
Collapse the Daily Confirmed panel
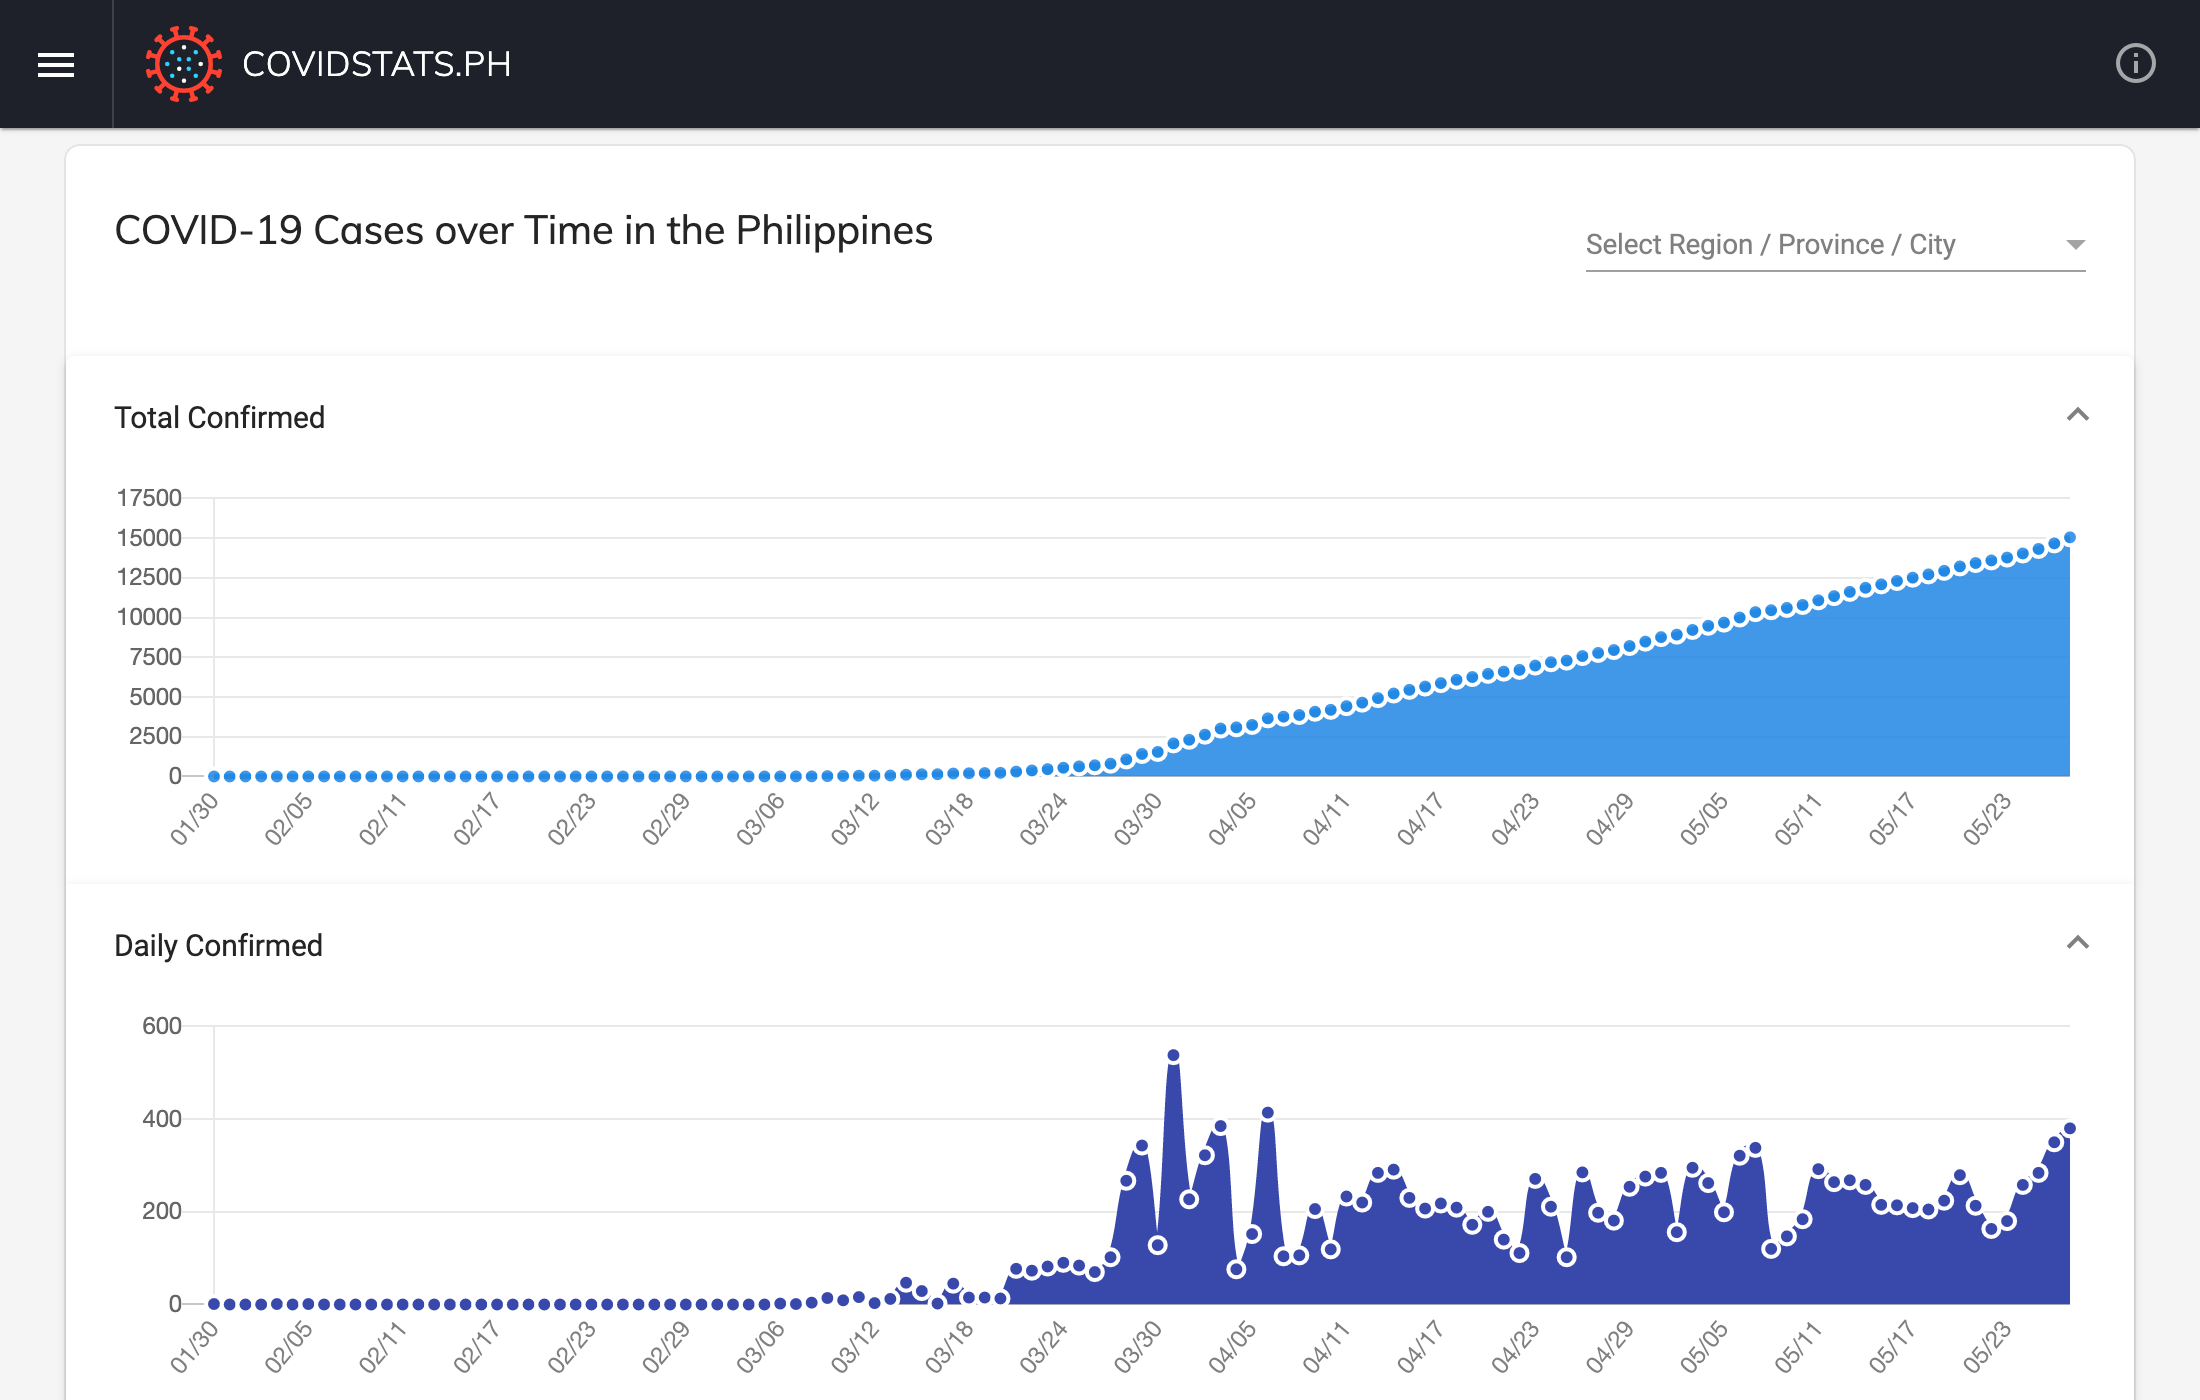pyautogui.click(x=2077, y=943)
